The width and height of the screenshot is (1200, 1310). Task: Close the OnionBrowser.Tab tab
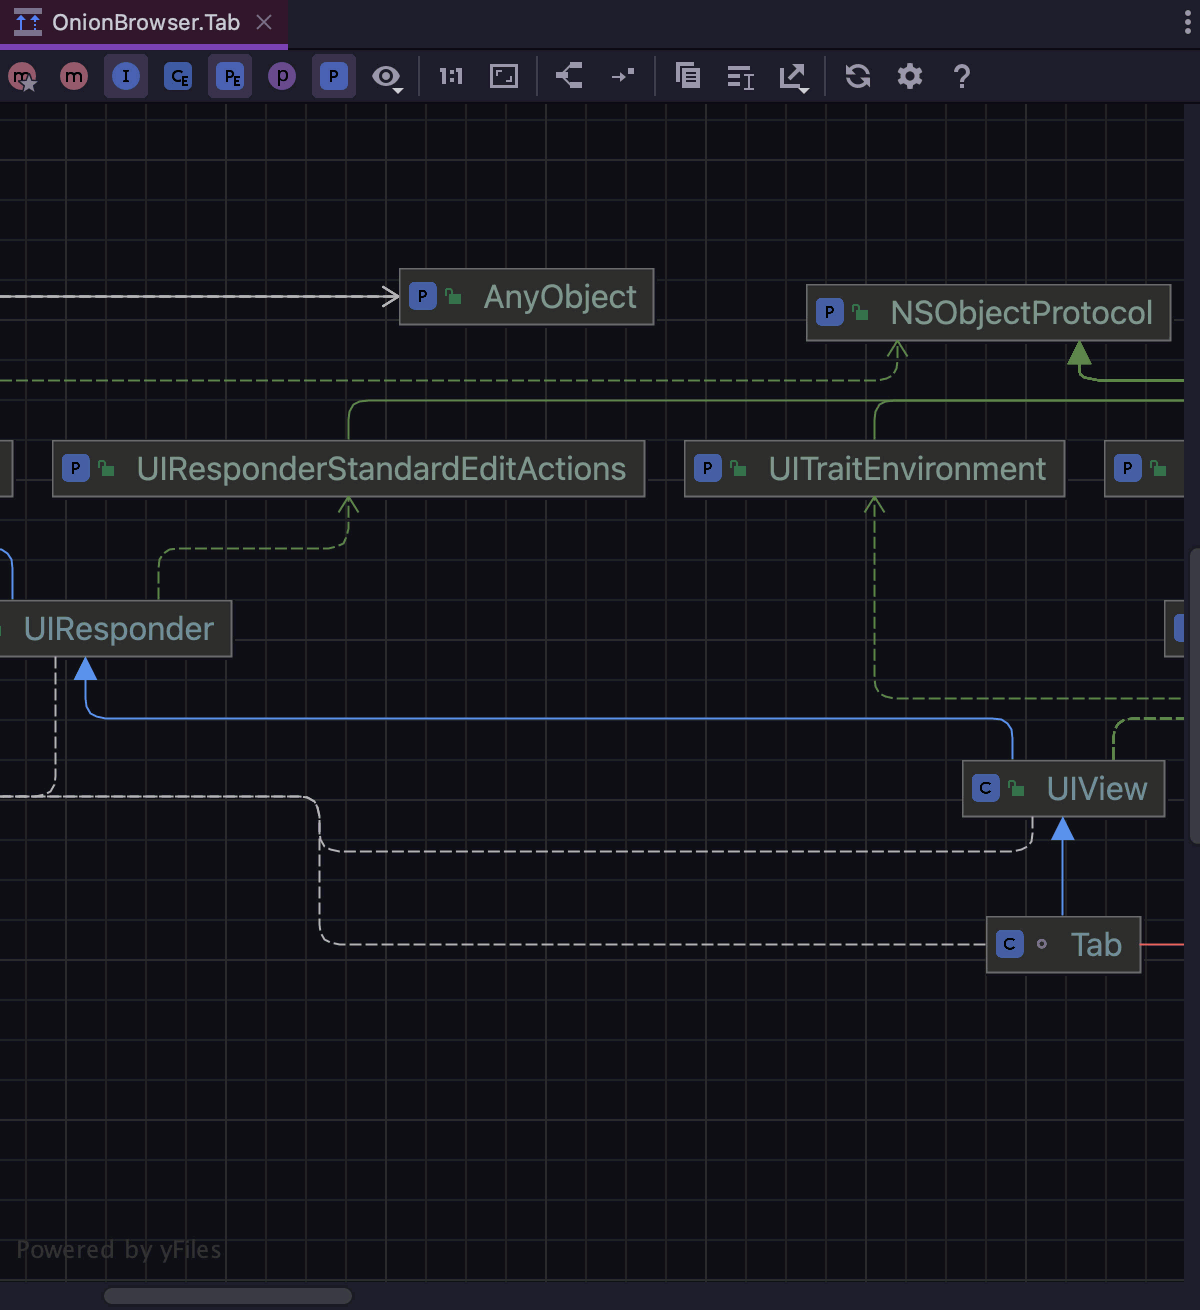[264, 22]
